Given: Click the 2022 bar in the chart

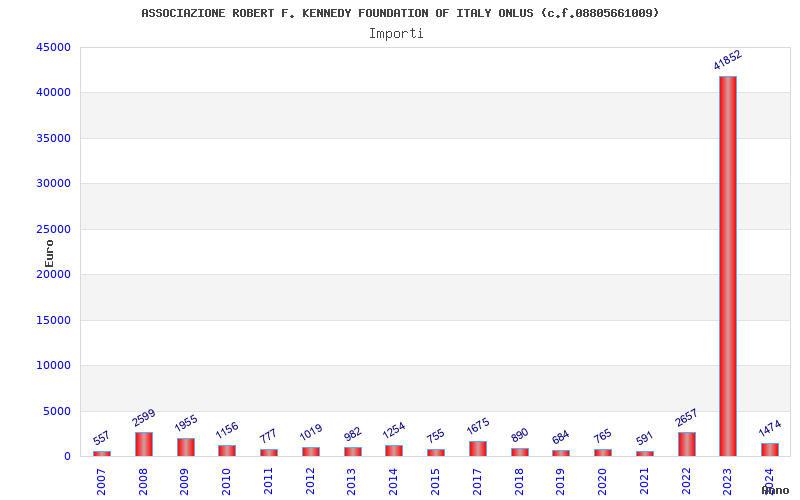Looking at the screenshot, I should click(687, 444).
